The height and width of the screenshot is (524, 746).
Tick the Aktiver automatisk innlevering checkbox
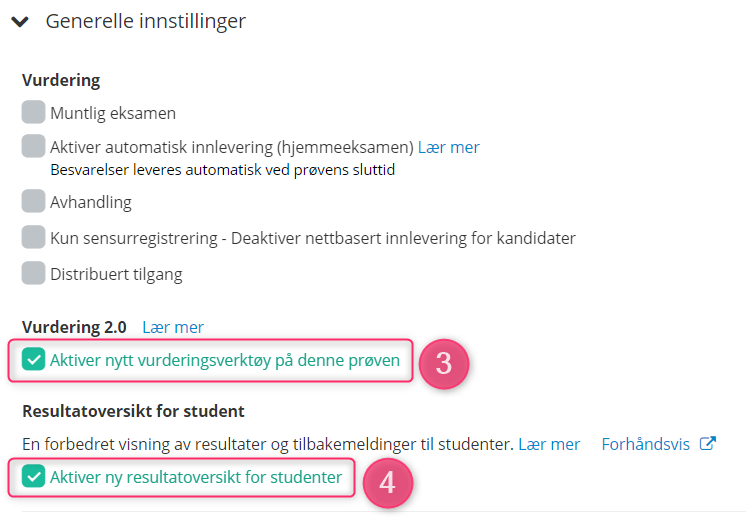click(33, 146)
